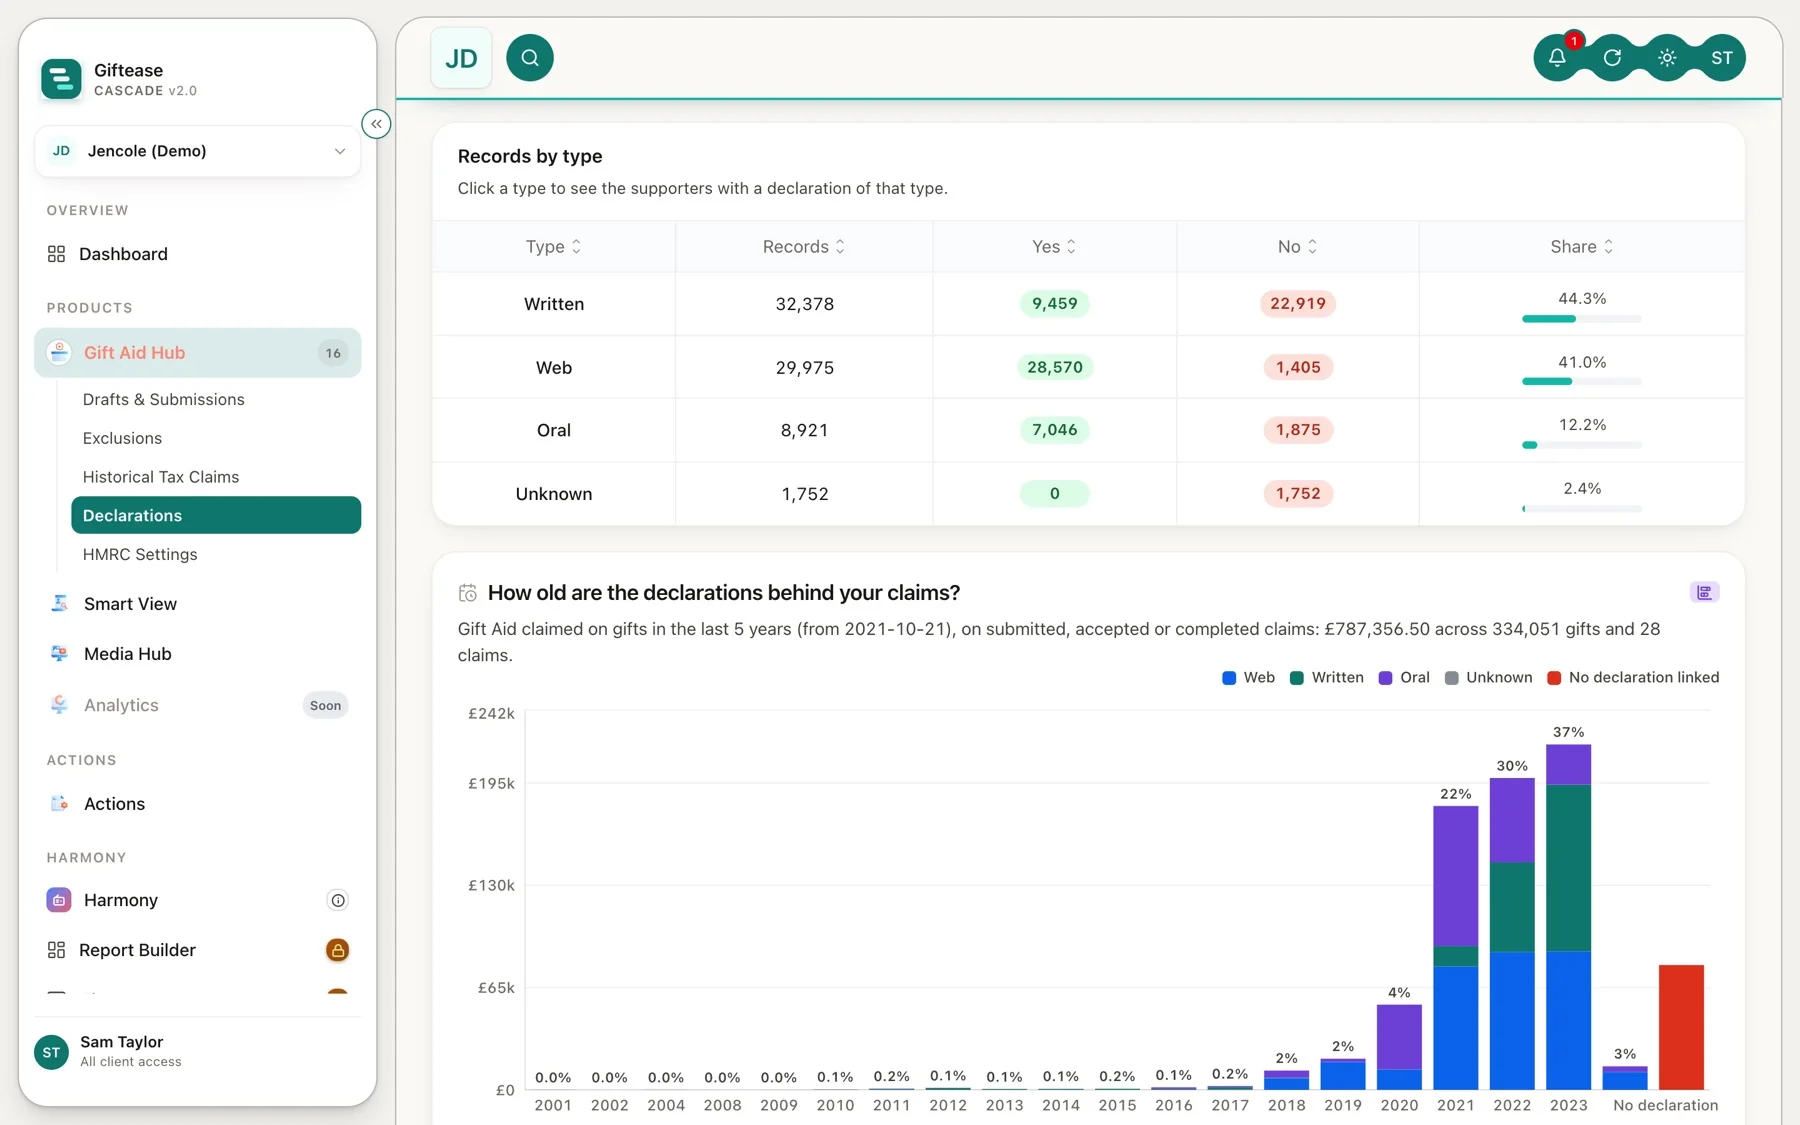The image size is (1800, 1125).
Task: Click the info icon next to Harmony
Action: point(338,900)
